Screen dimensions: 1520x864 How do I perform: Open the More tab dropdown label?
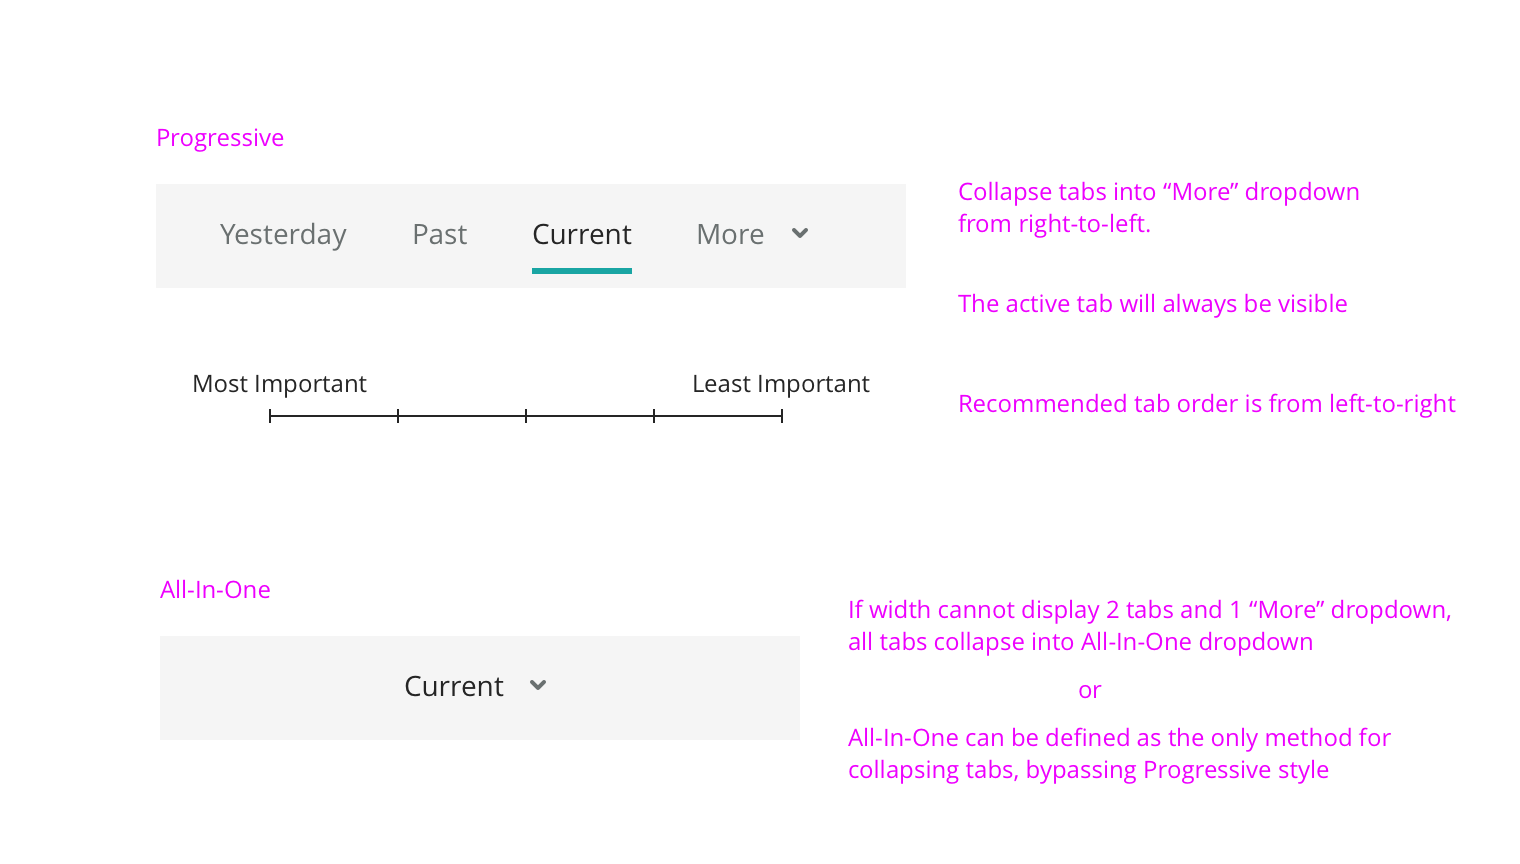pos(730,234)
